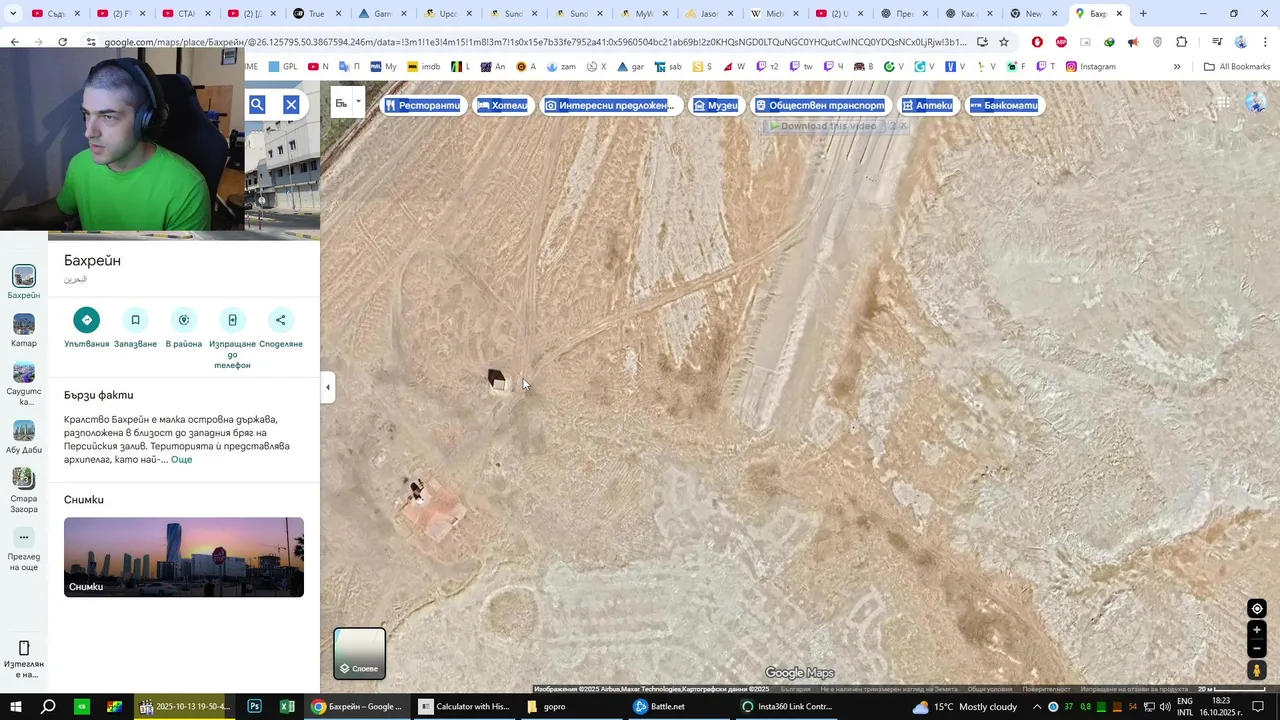Screen dimensions: 1280x720
Task: Filter map by Хотели chip
Action: click(502, 105)
